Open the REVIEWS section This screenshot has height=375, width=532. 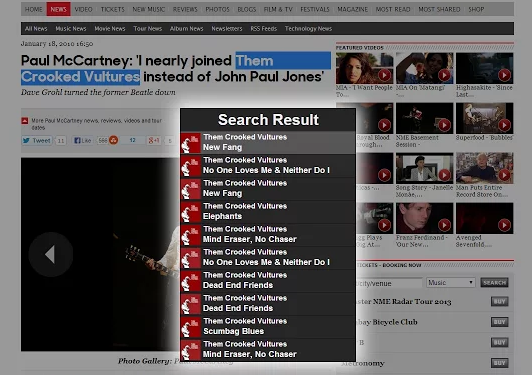185,9
